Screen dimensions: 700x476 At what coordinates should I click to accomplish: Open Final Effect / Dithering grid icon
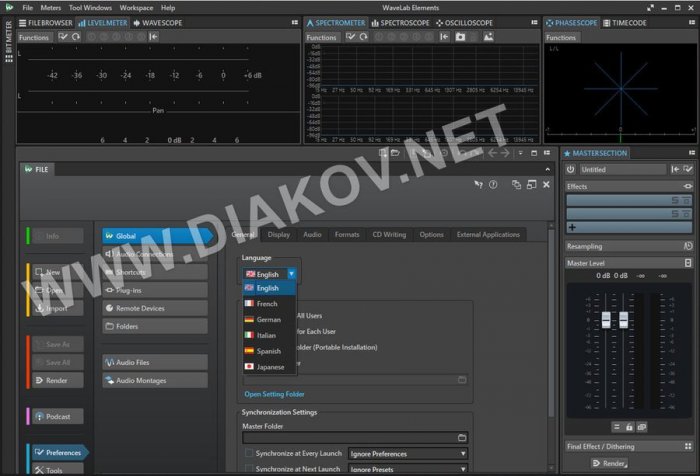click(688, 447)
